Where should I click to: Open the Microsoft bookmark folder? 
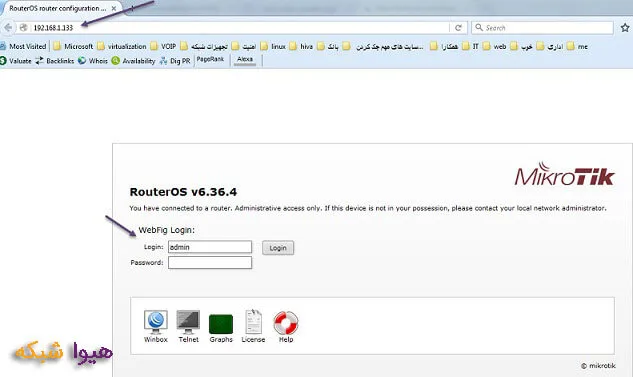[x=73, y=46]
